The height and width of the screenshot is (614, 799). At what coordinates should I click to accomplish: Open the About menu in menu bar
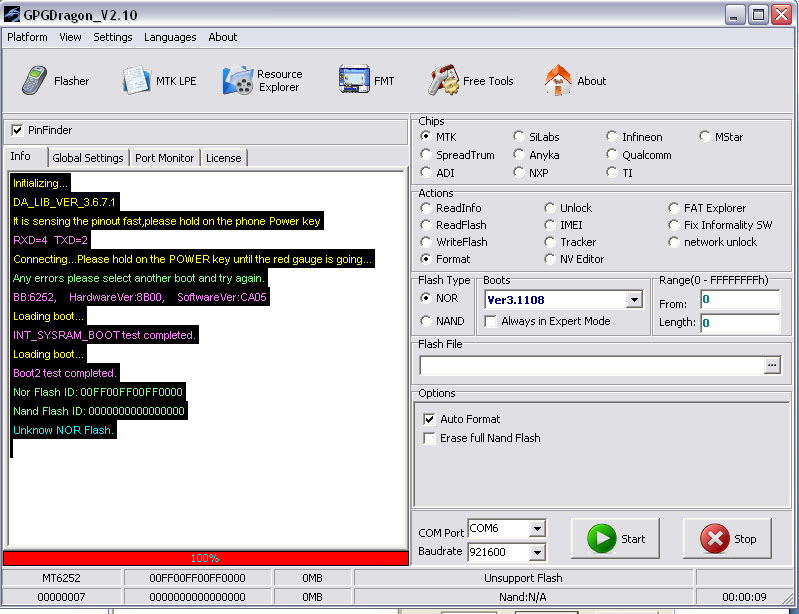point(223,37)
